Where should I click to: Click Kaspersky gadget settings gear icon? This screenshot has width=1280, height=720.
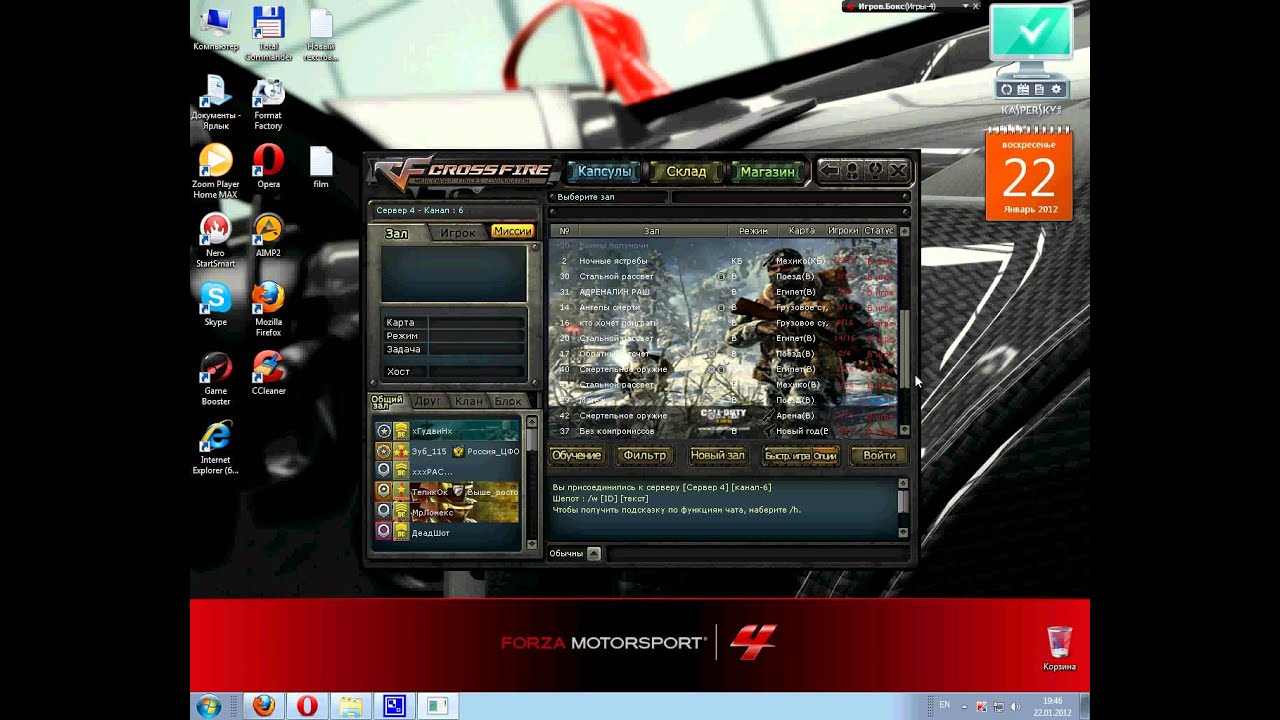pos(1054,90)
